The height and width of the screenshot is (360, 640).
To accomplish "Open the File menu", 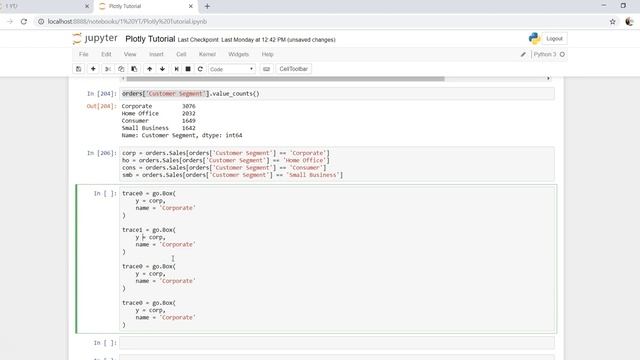I will pos(84,54).
